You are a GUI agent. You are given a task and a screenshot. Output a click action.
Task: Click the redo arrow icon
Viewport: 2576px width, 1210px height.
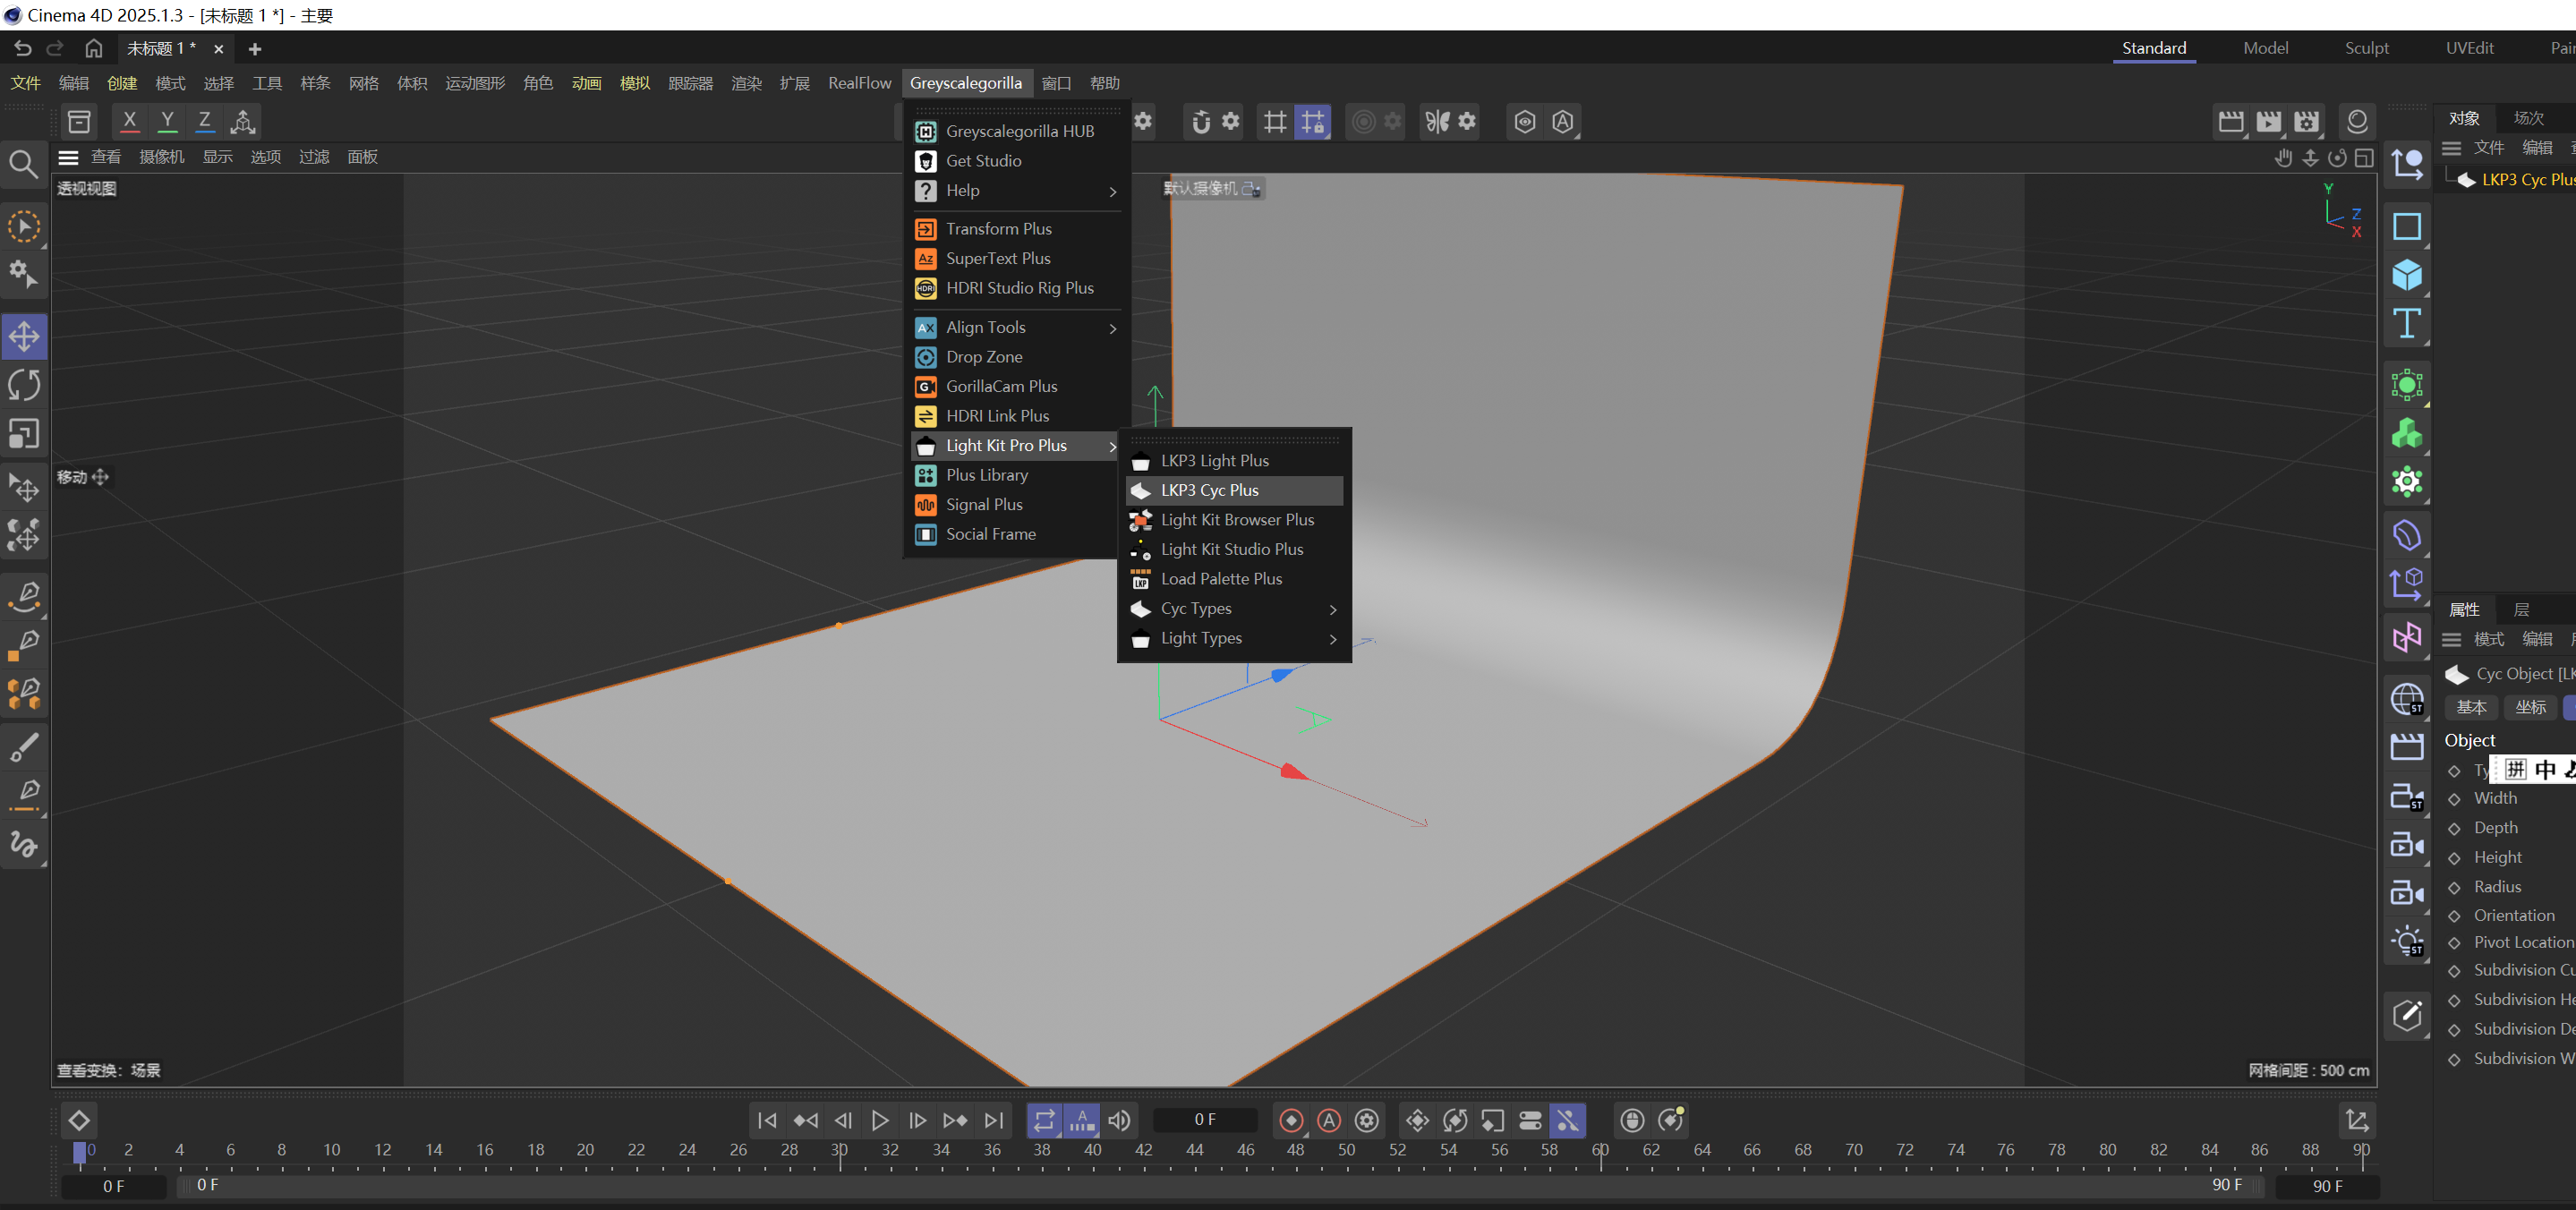[55, 48]
